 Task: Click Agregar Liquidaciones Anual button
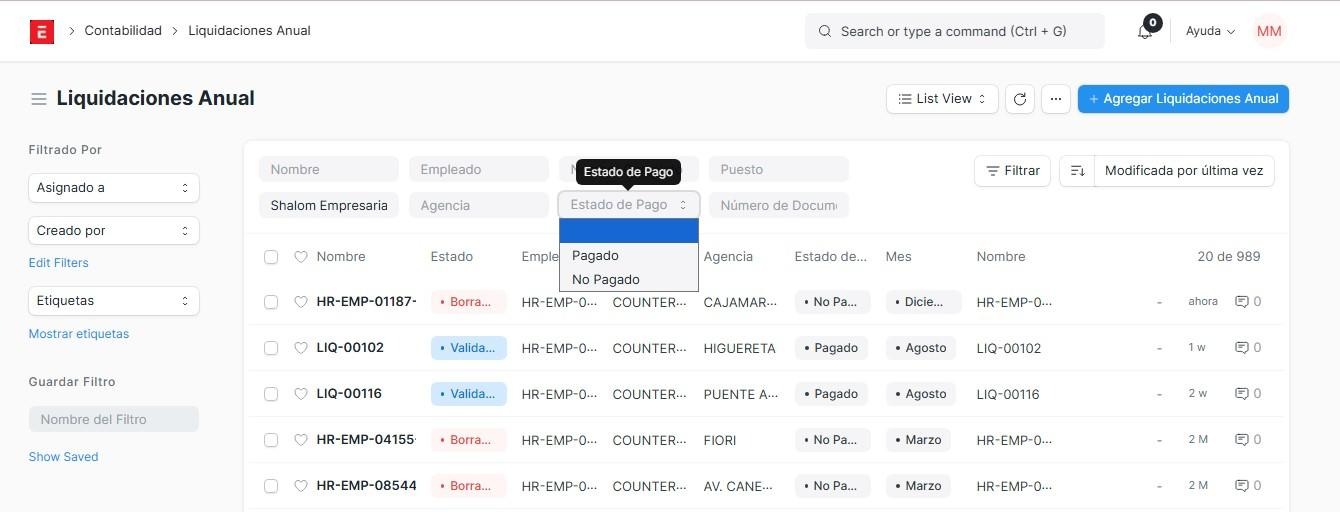point(1183,99)
